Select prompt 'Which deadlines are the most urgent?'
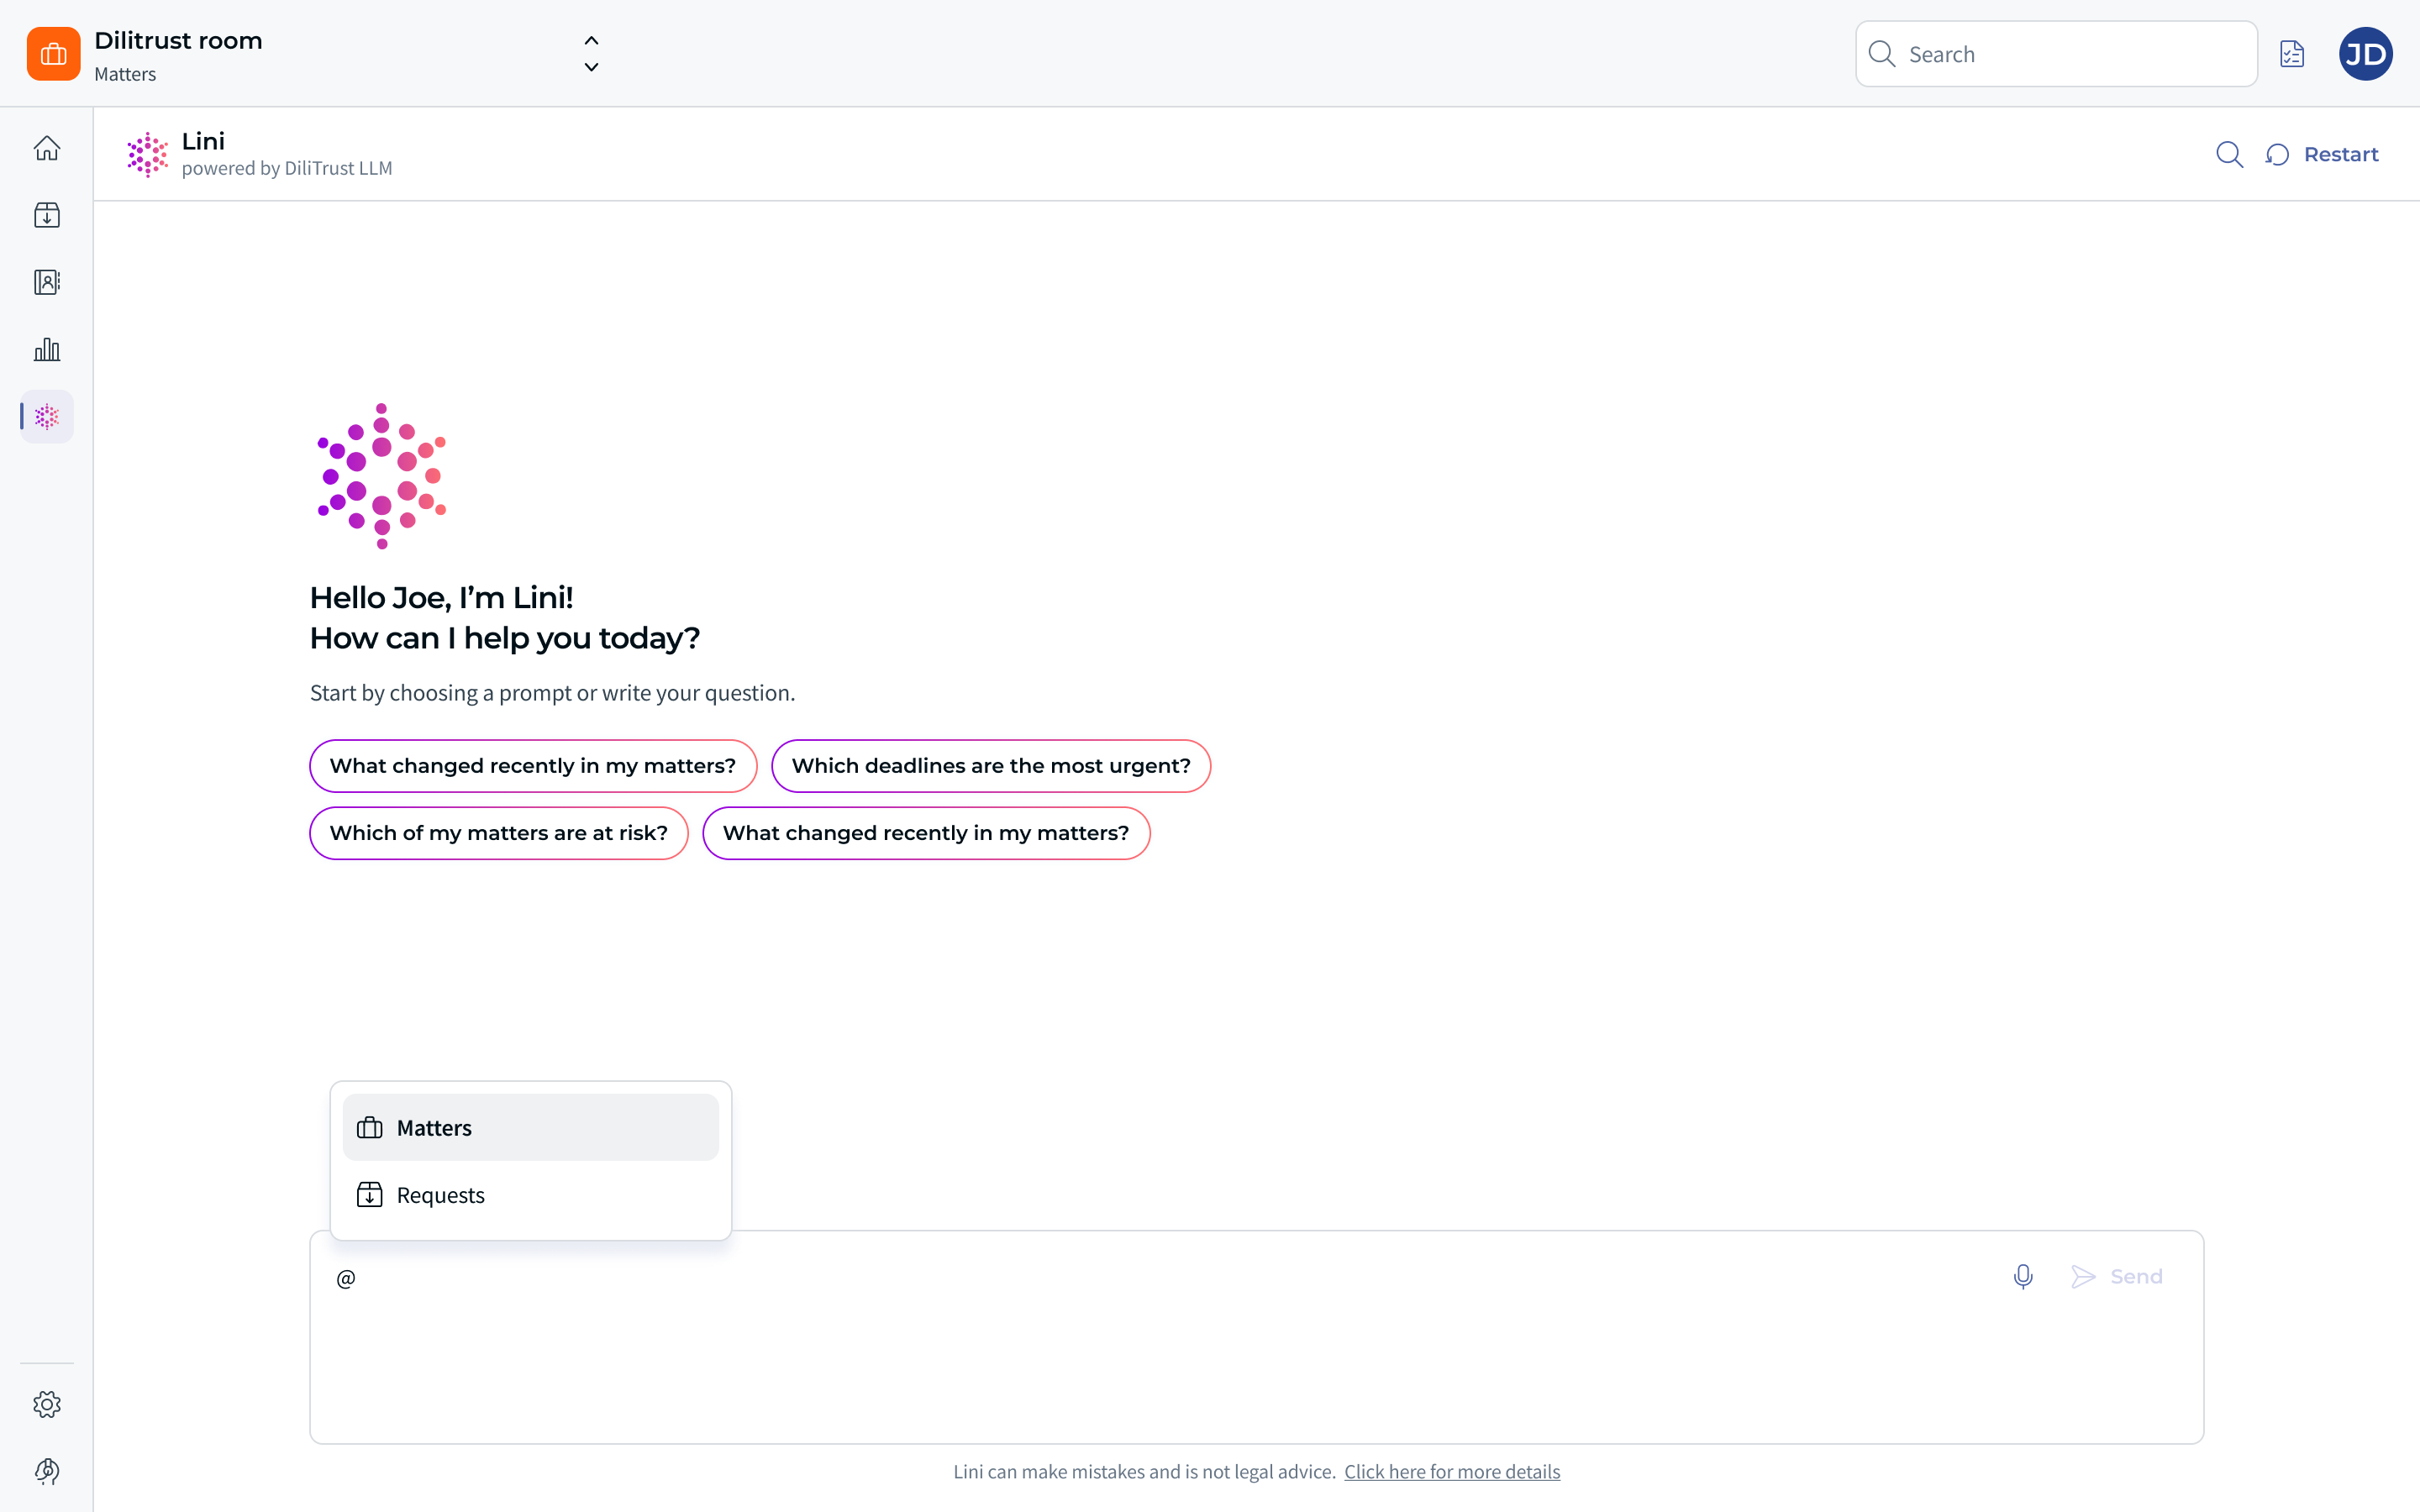Viewport: 2420px width, 1512px height. pos(991,766)
